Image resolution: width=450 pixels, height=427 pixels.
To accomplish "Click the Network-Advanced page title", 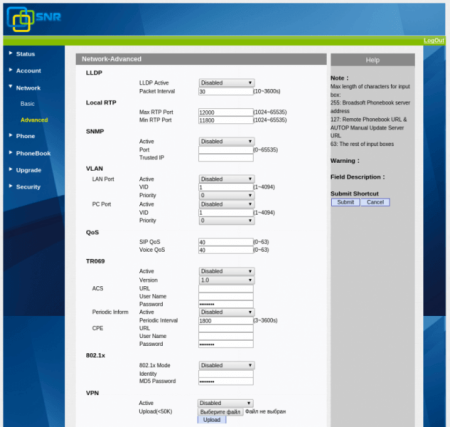I will tap(111, 59).
